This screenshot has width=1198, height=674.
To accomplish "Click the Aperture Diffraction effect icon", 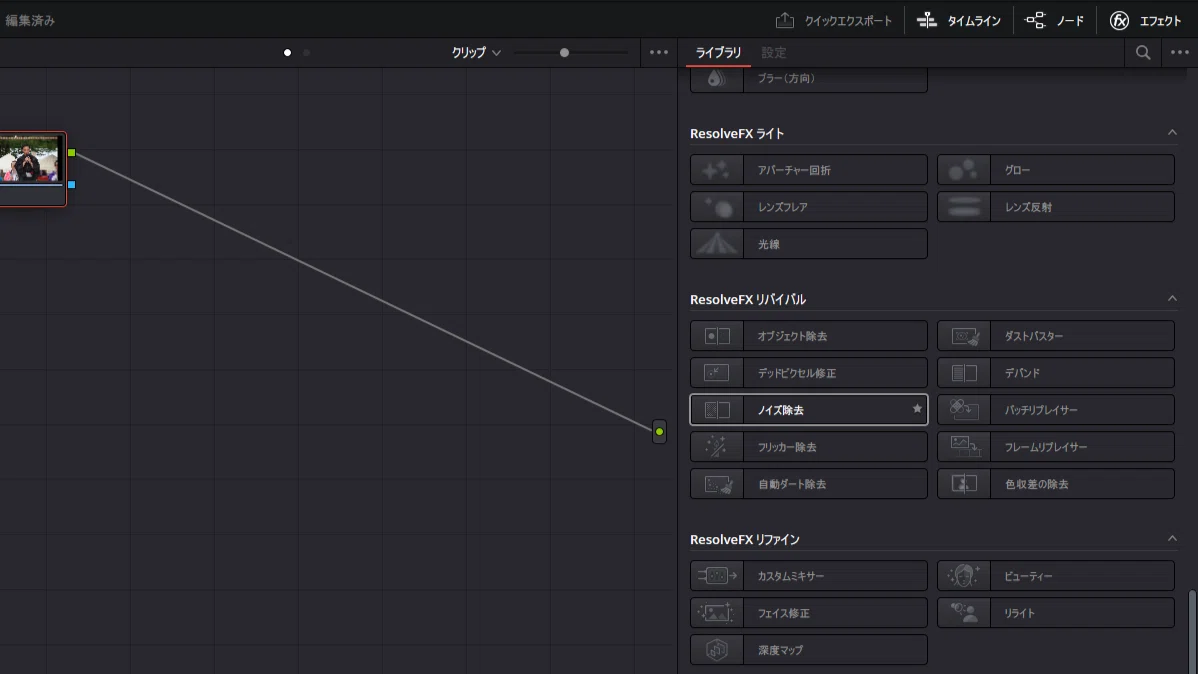I will (x=717, y=170).
